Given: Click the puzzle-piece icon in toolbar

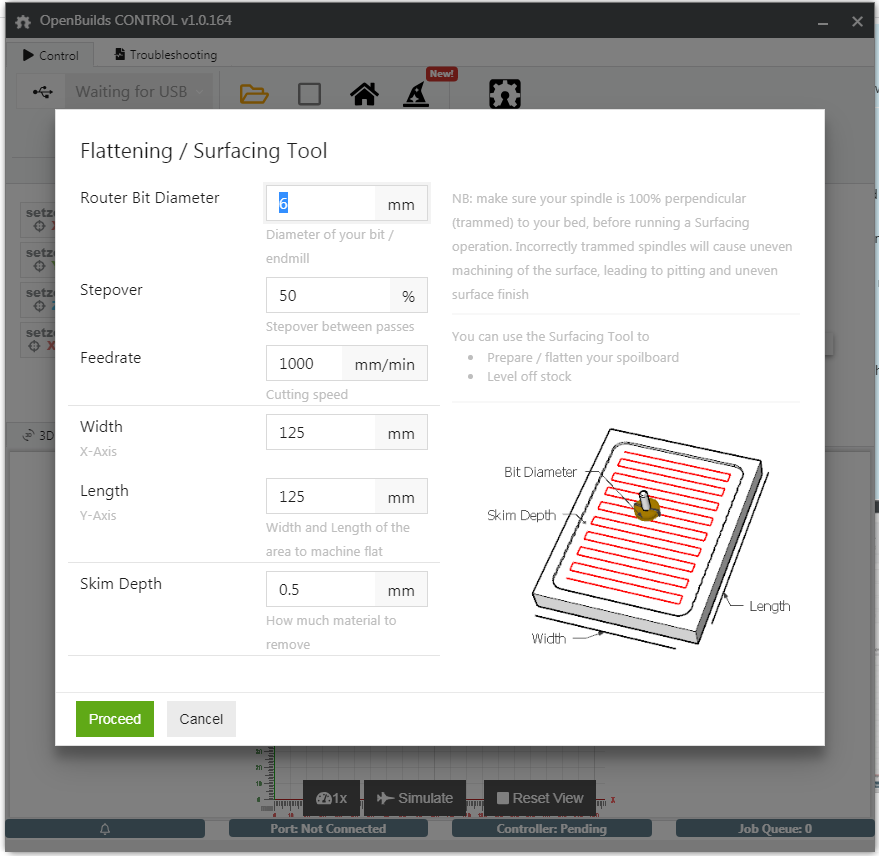Looking at the screenshot, I should (505, 94).
